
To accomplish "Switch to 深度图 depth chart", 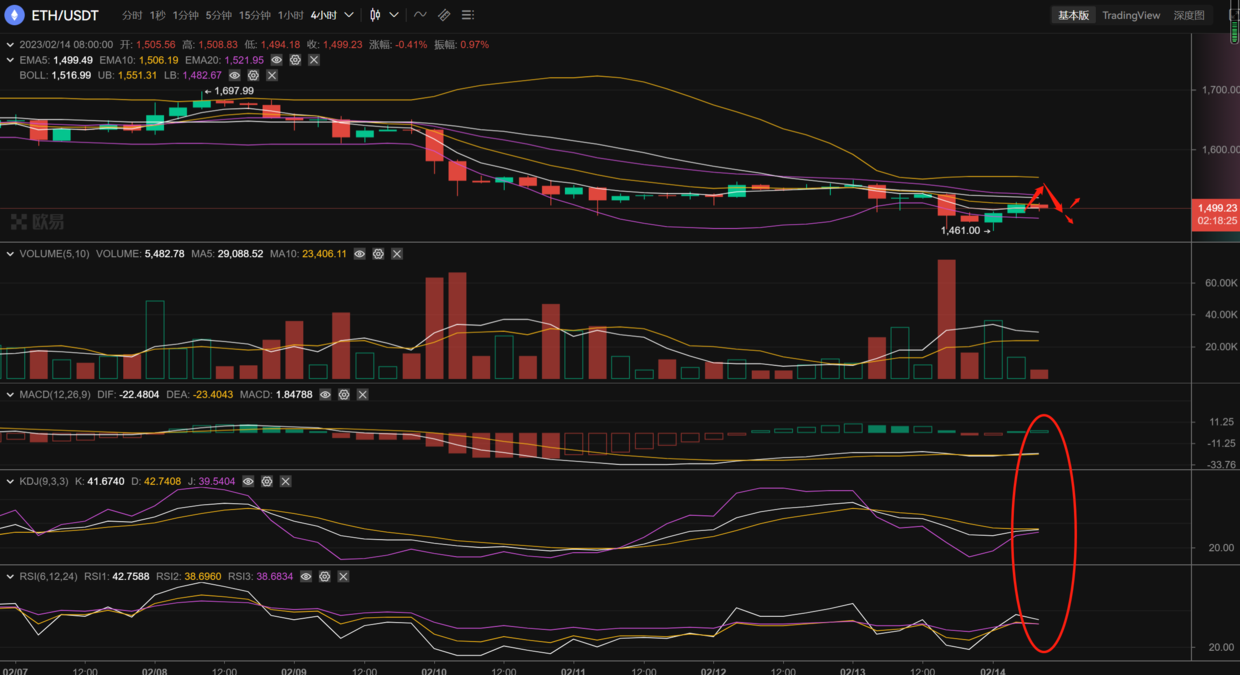I will coord(1189,15).
